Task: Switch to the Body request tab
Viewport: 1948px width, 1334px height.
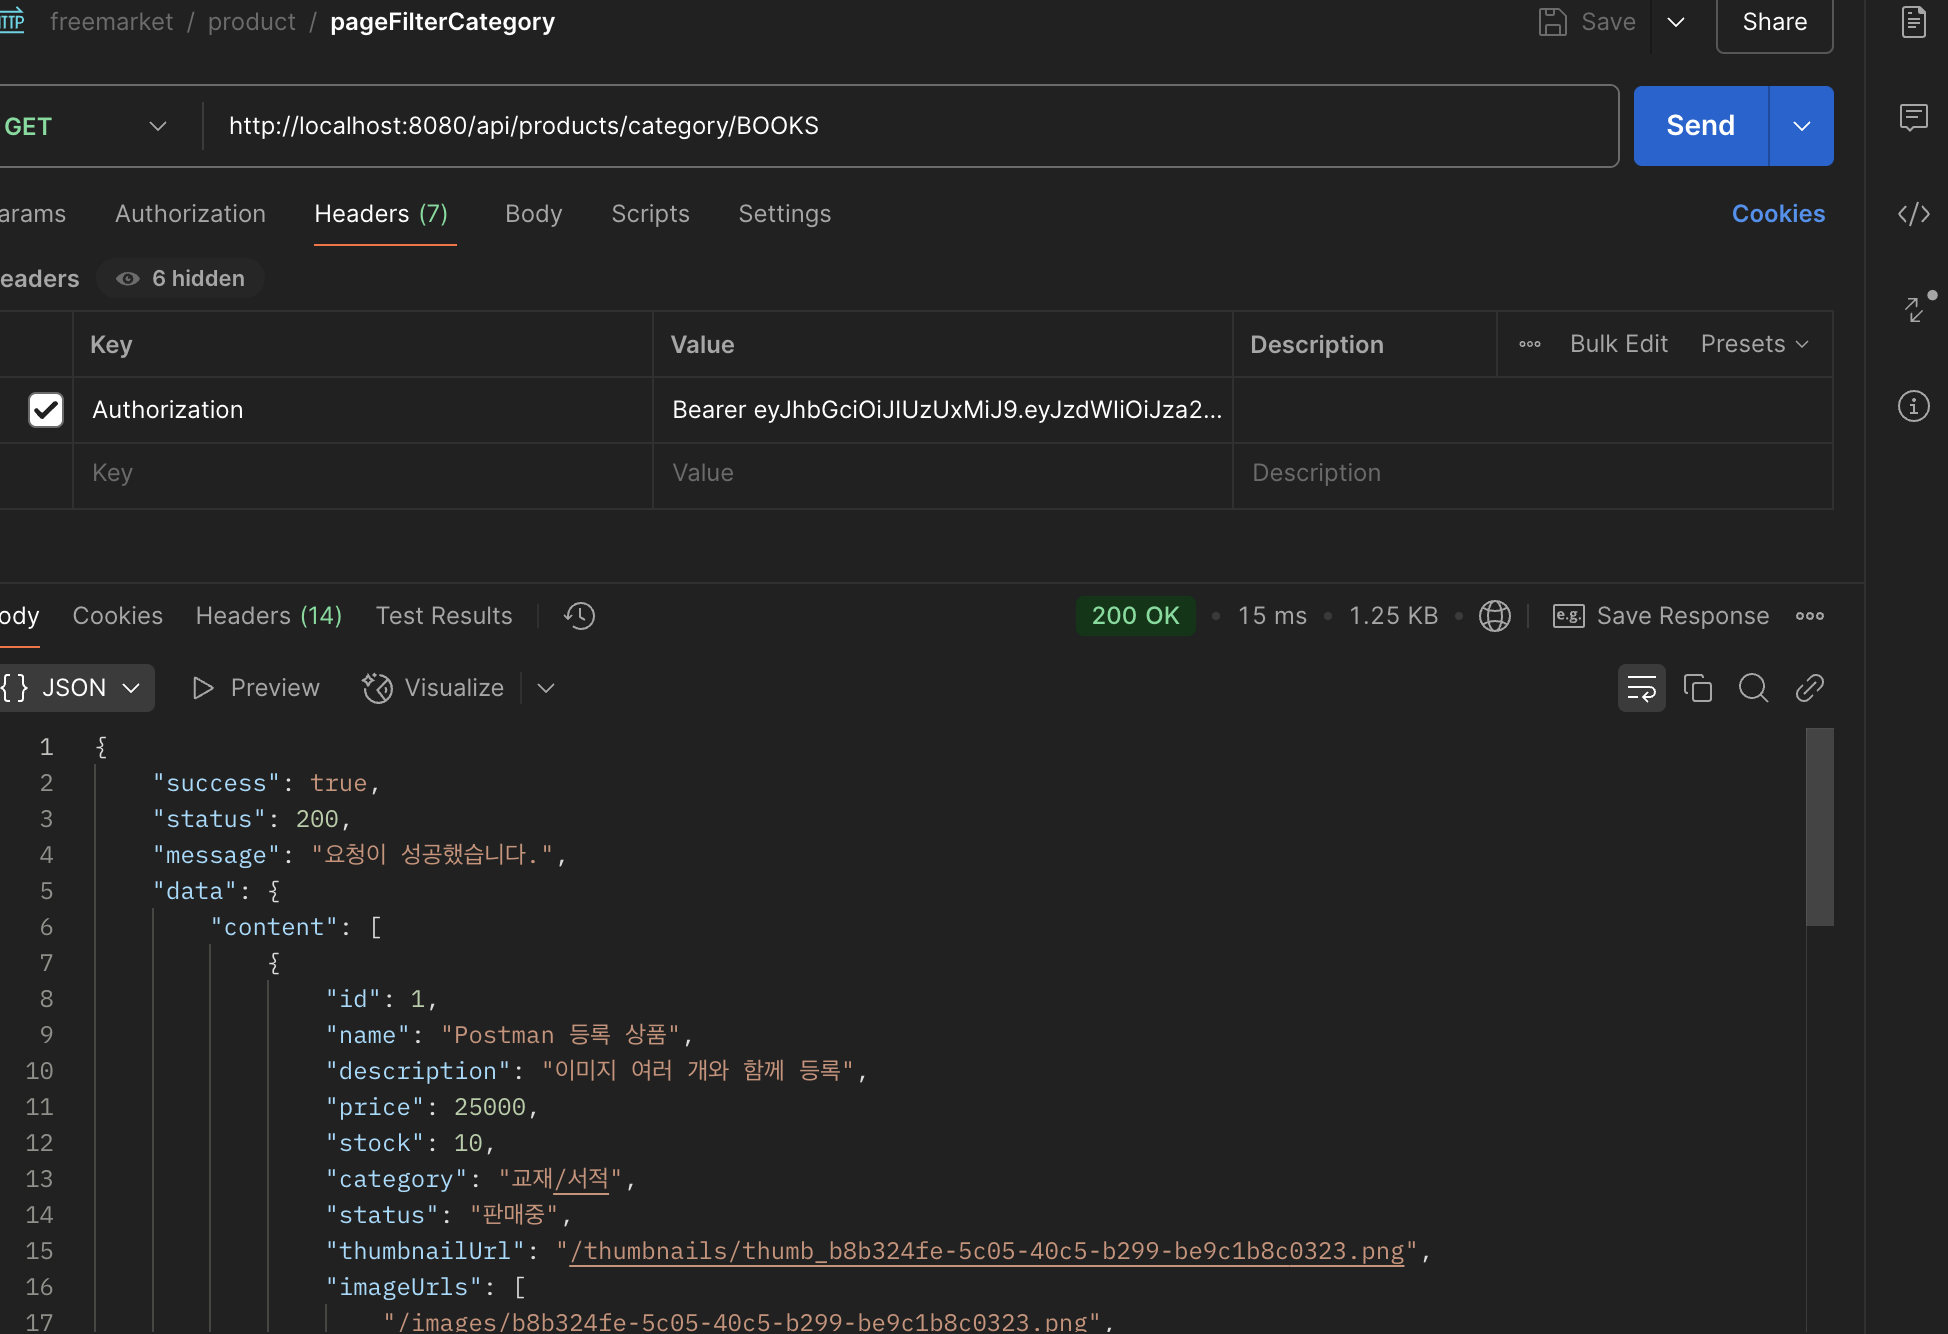Action: click(533, 214)
